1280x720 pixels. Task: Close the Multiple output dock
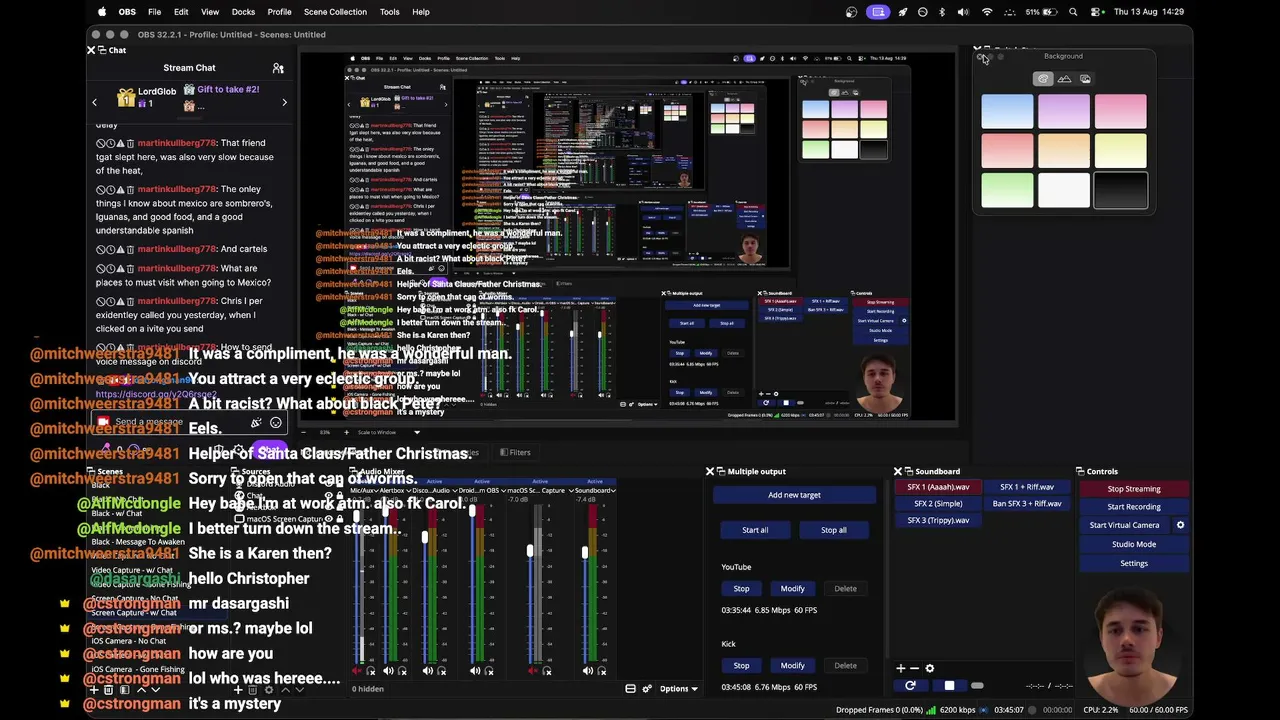(x=710, y=471)
